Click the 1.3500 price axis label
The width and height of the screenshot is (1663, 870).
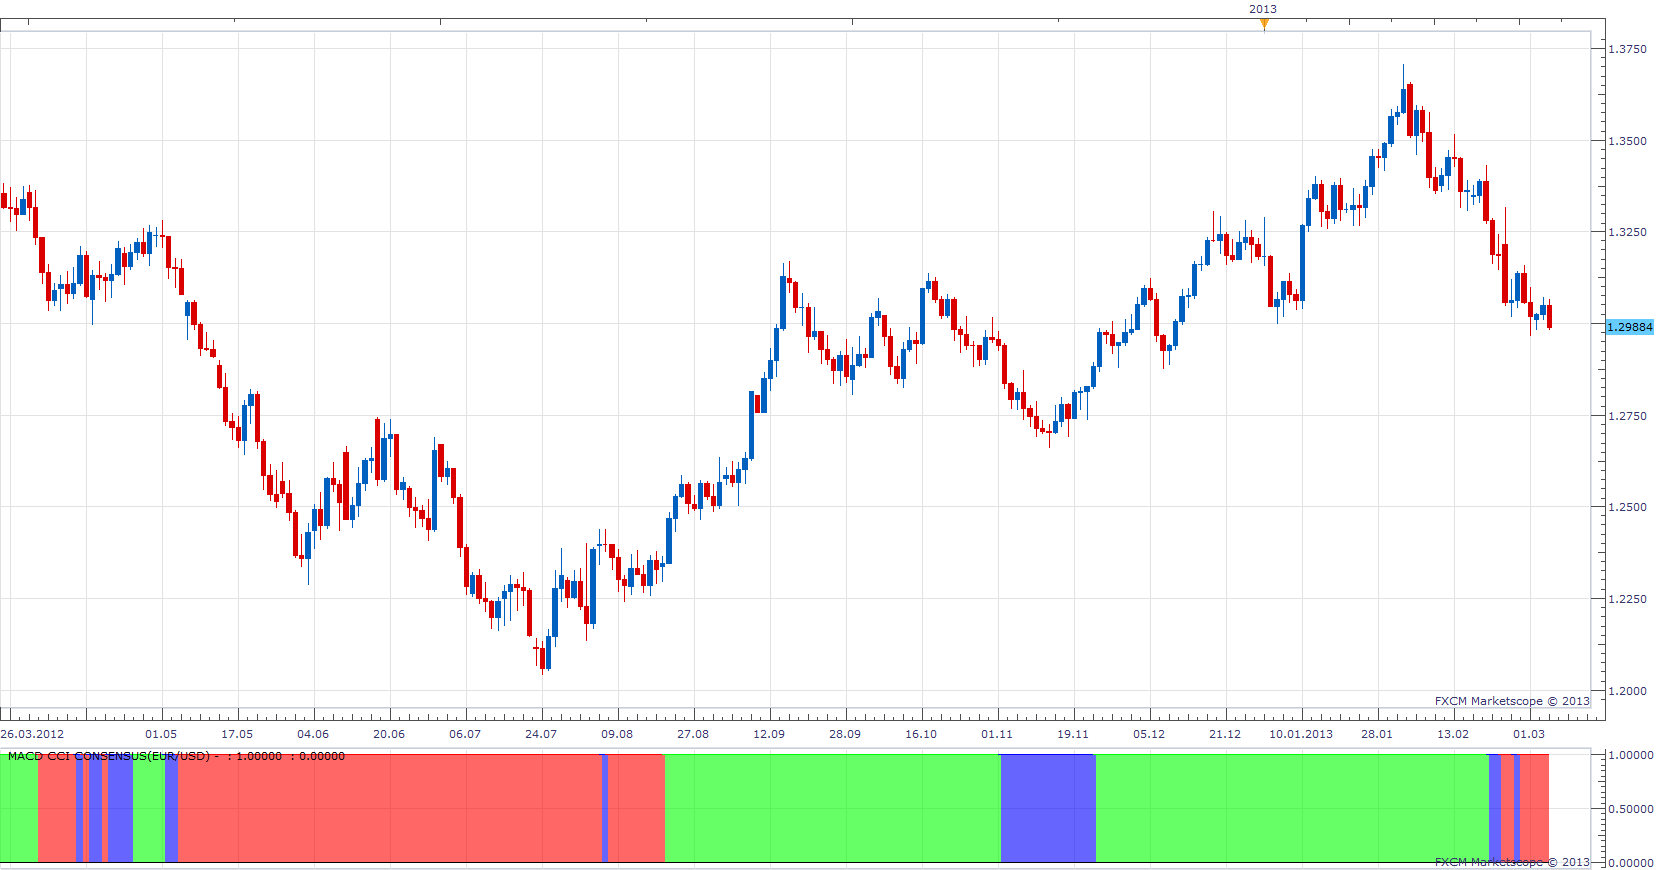1627,141
